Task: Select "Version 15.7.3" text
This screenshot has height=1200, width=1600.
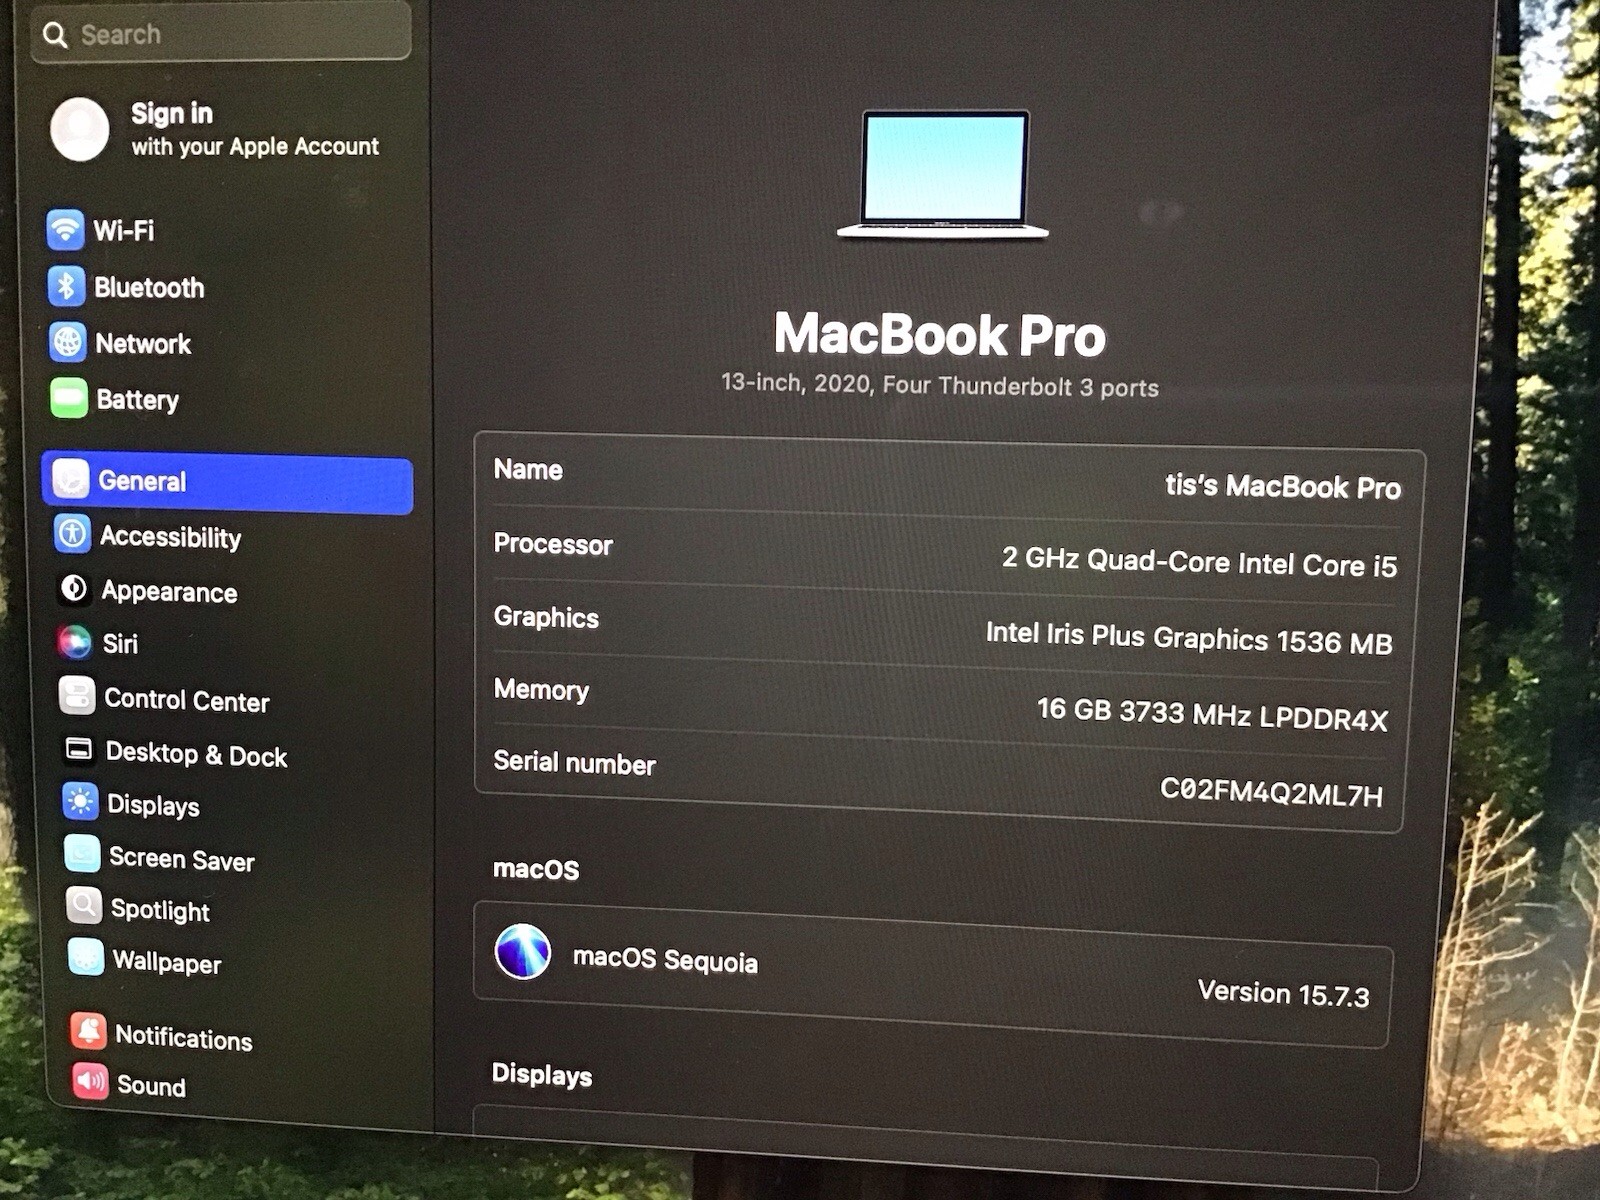Action: tap(1284, 993)
